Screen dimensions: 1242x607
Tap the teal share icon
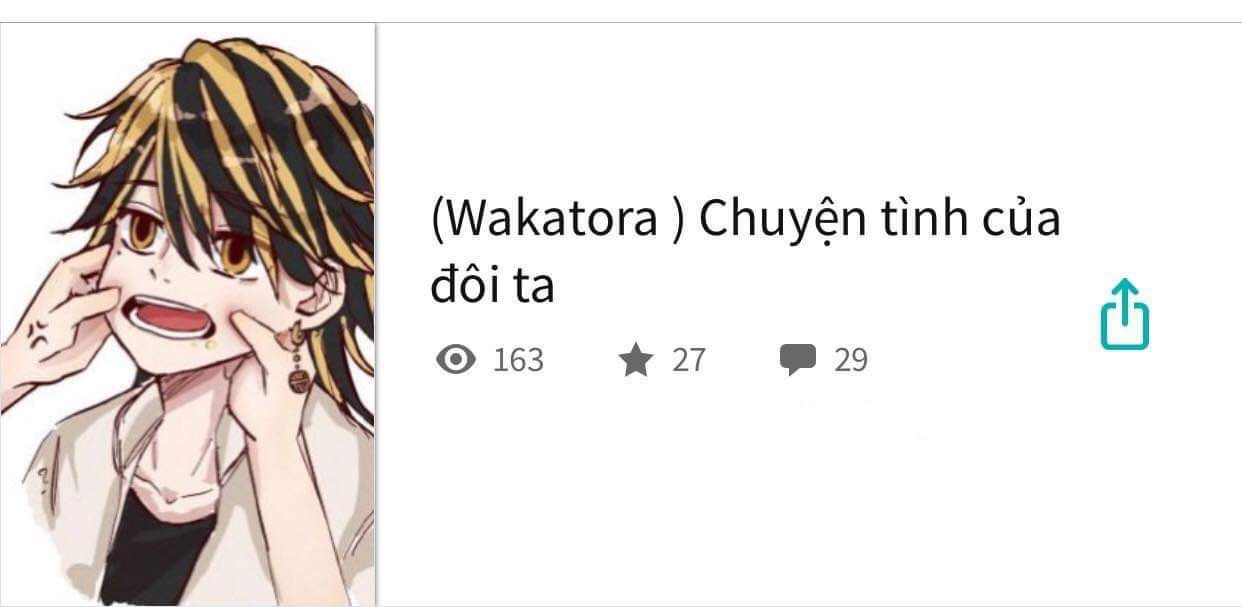click(x=1125, y=314)
